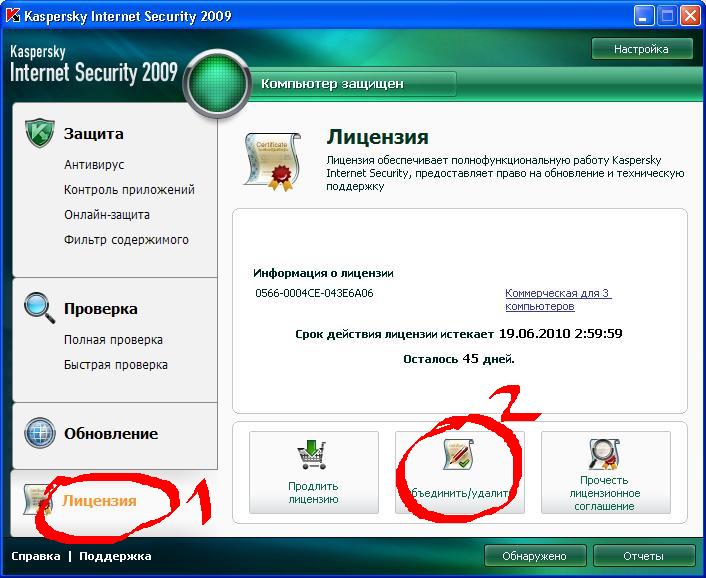Click the large certificate scroll image

click(272, 161)
